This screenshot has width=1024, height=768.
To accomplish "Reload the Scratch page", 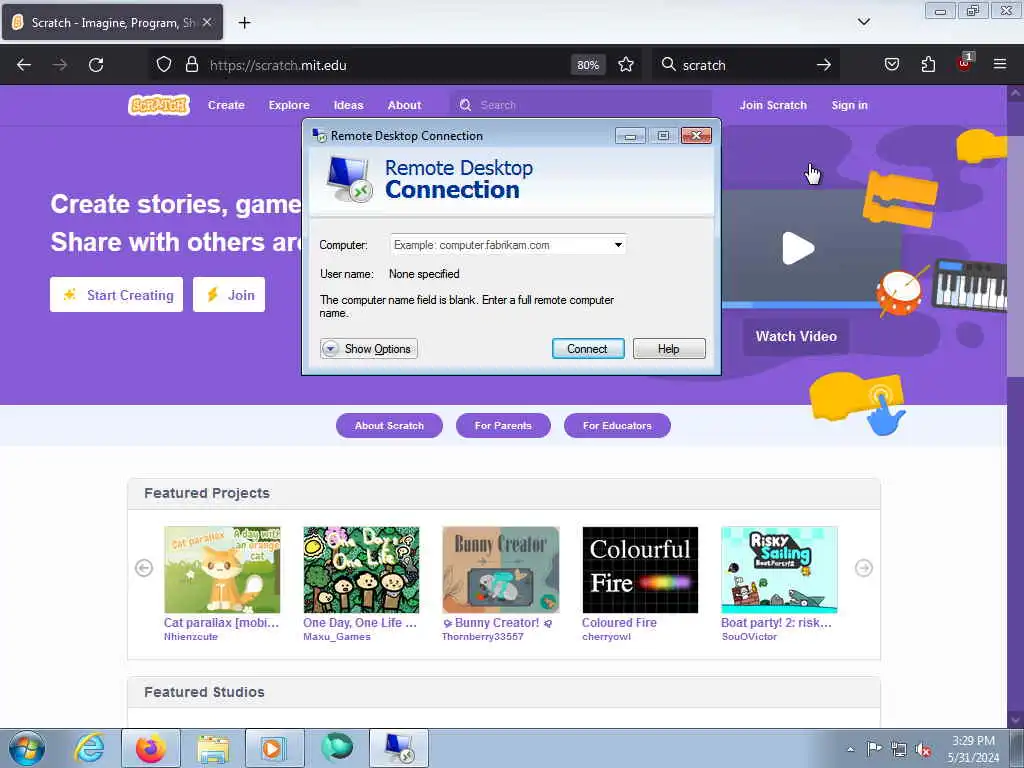I will tap(96, 65).
